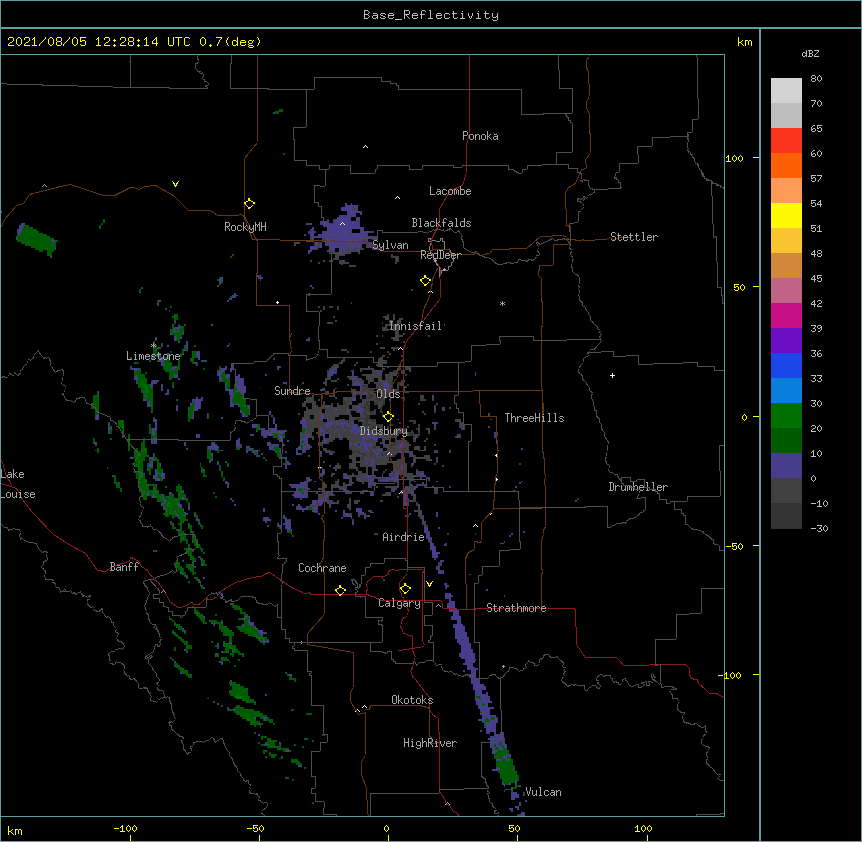The width and height of the screenshot is (862, 842).
Task: Click the yellow diamond marker above Calgary
Action: (x=405, y=589)
